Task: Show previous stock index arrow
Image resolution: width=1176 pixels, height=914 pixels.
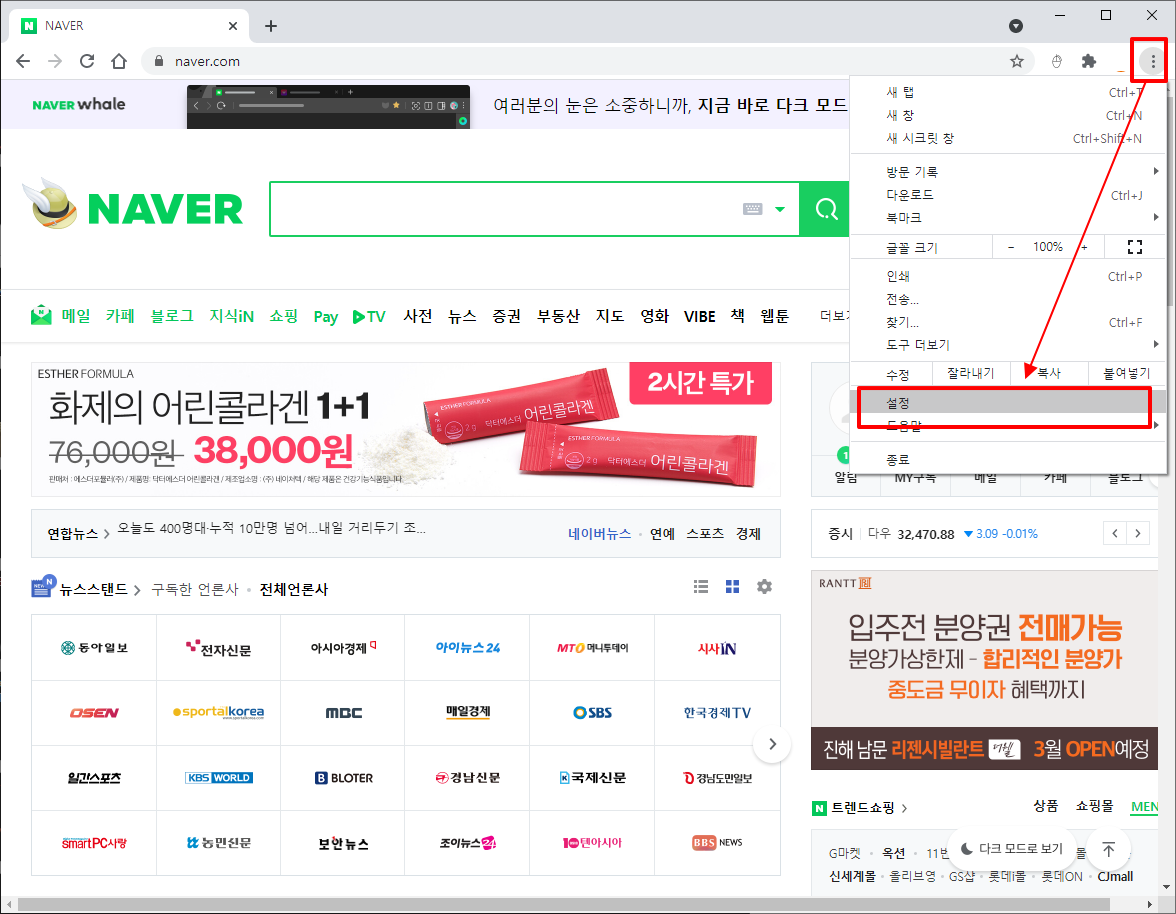Action: point(1115,533)
